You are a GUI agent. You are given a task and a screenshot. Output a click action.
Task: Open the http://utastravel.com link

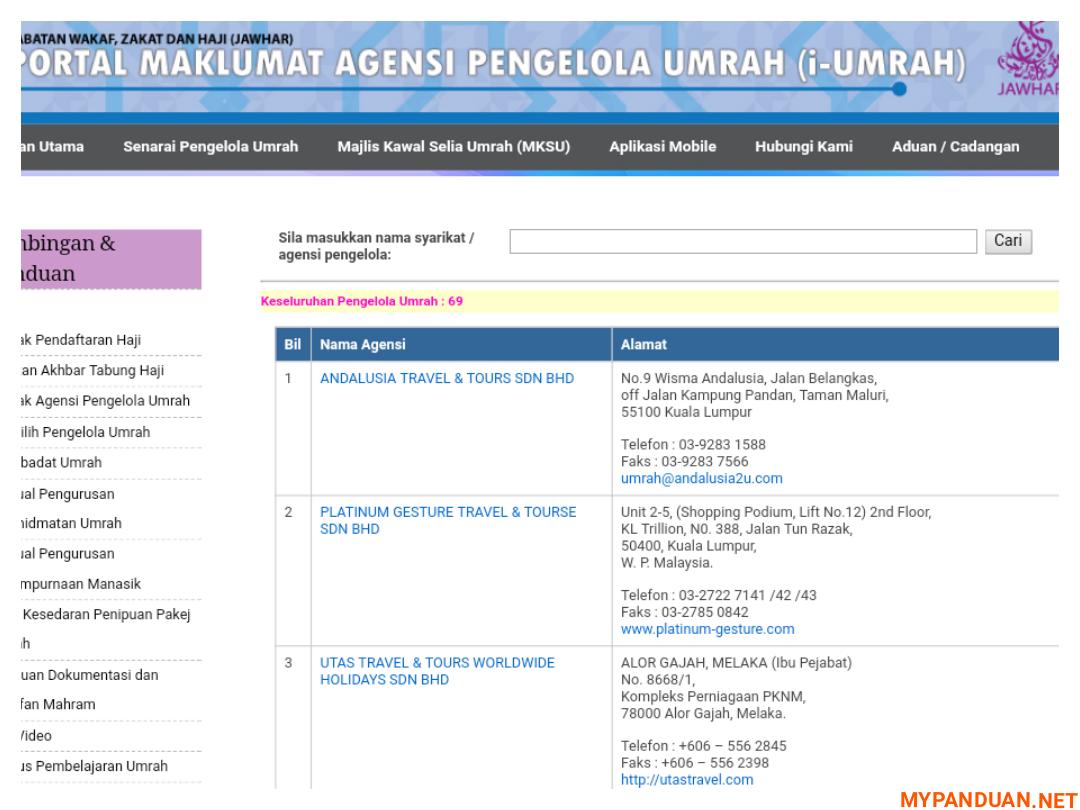pyautogui.click(x=687, y=780)
